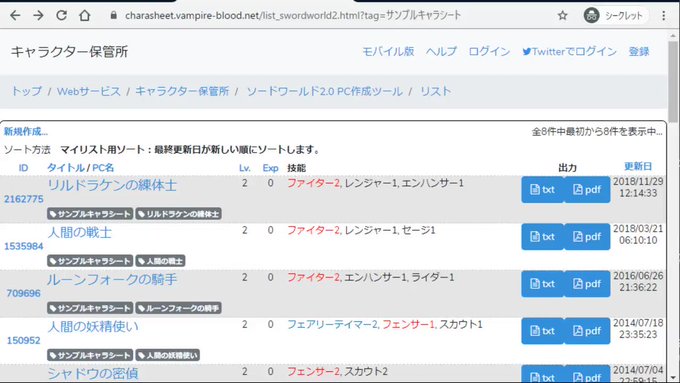Click date 2016/06/26 21:36:22
Viewport: 680px width, 383px height.
(638, 282)
